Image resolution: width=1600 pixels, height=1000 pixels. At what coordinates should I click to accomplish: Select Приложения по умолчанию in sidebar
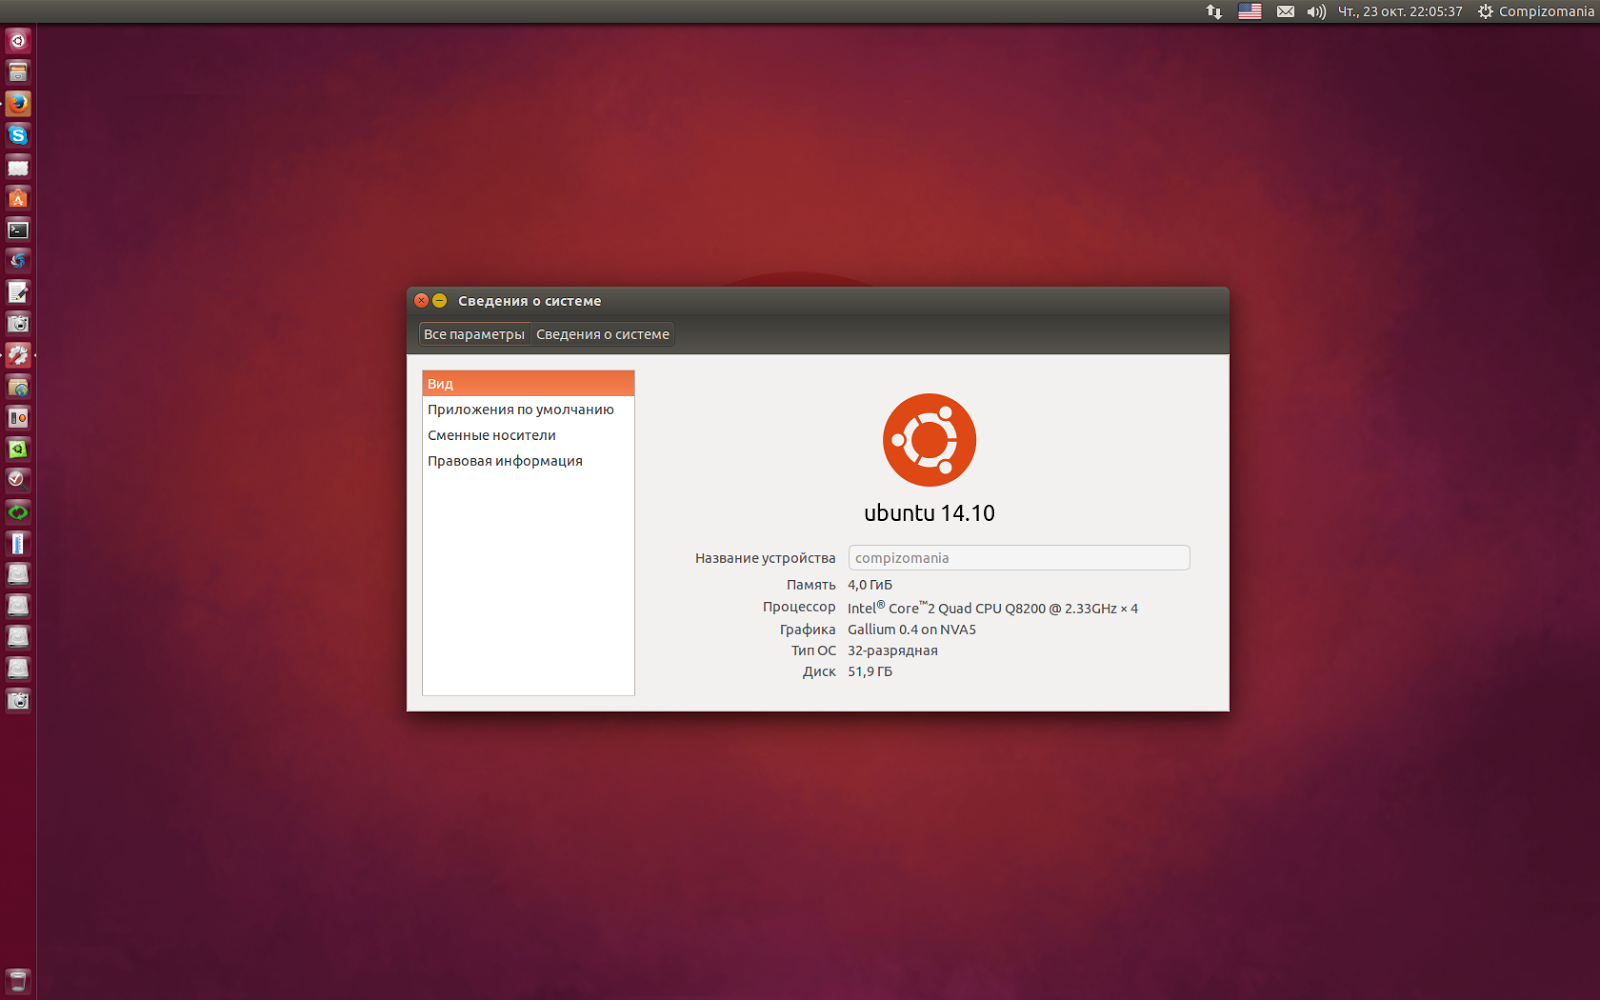point(528,410)
